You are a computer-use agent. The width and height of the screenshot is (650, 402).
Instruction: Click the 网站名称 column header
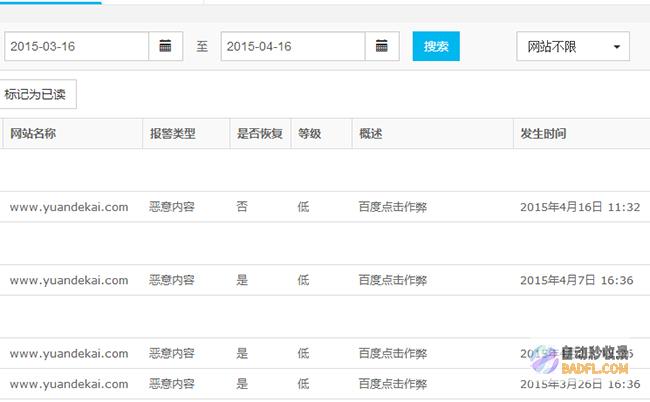click(33, 133)
